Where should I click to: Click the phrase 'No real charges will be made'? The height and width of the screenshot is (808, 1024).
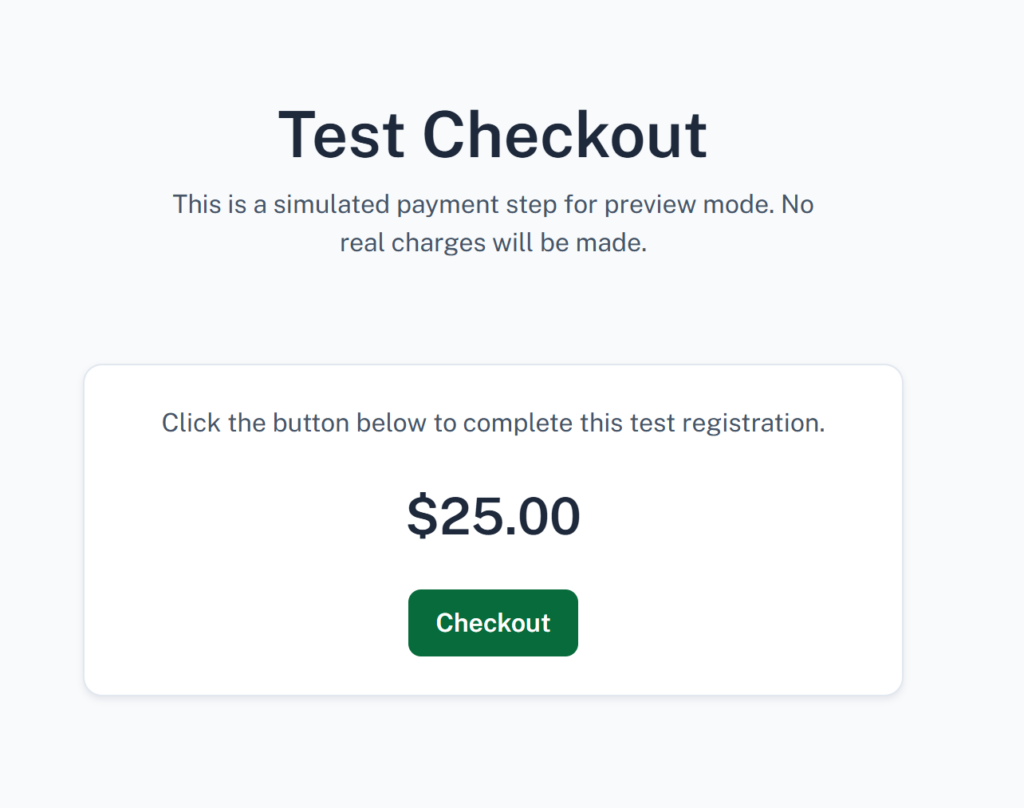pyautogui.click(x=495, y=242)
